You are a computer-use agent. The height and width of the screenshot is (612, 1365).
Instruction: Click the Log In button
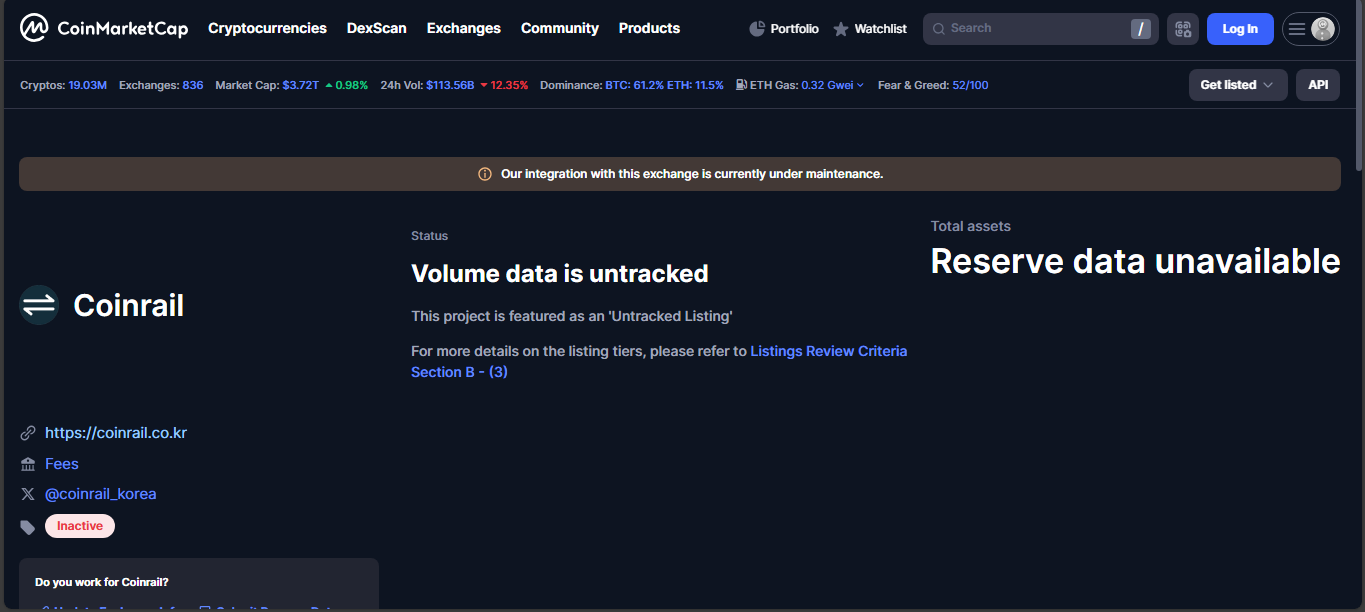pos(1240,29)
